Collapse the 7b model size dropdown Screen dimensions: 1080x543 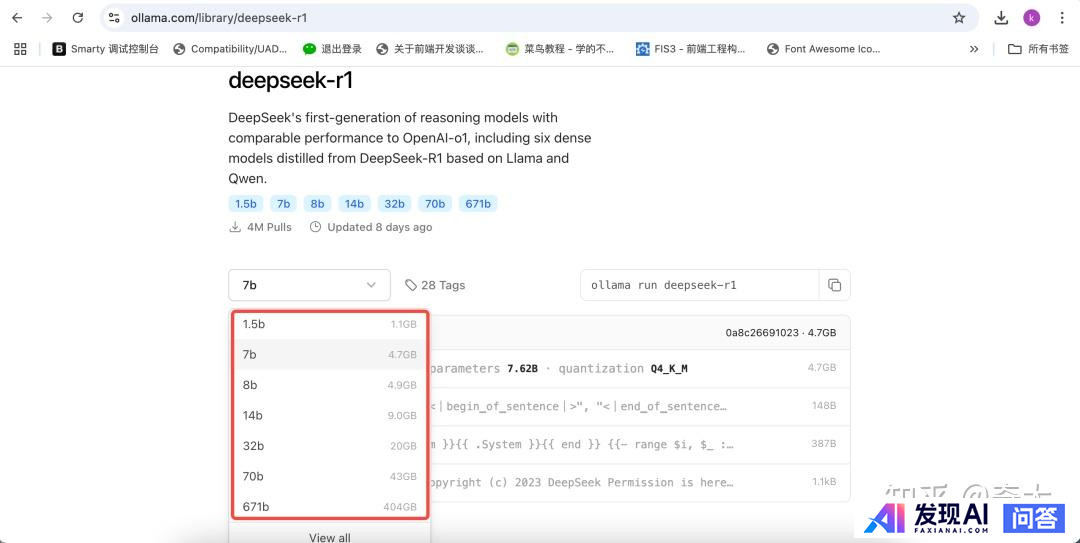click(x=308, y=285)
